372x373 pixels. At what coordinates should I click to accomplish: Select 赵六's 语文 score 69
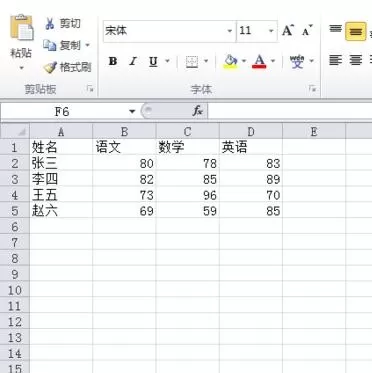pos(124,211)
